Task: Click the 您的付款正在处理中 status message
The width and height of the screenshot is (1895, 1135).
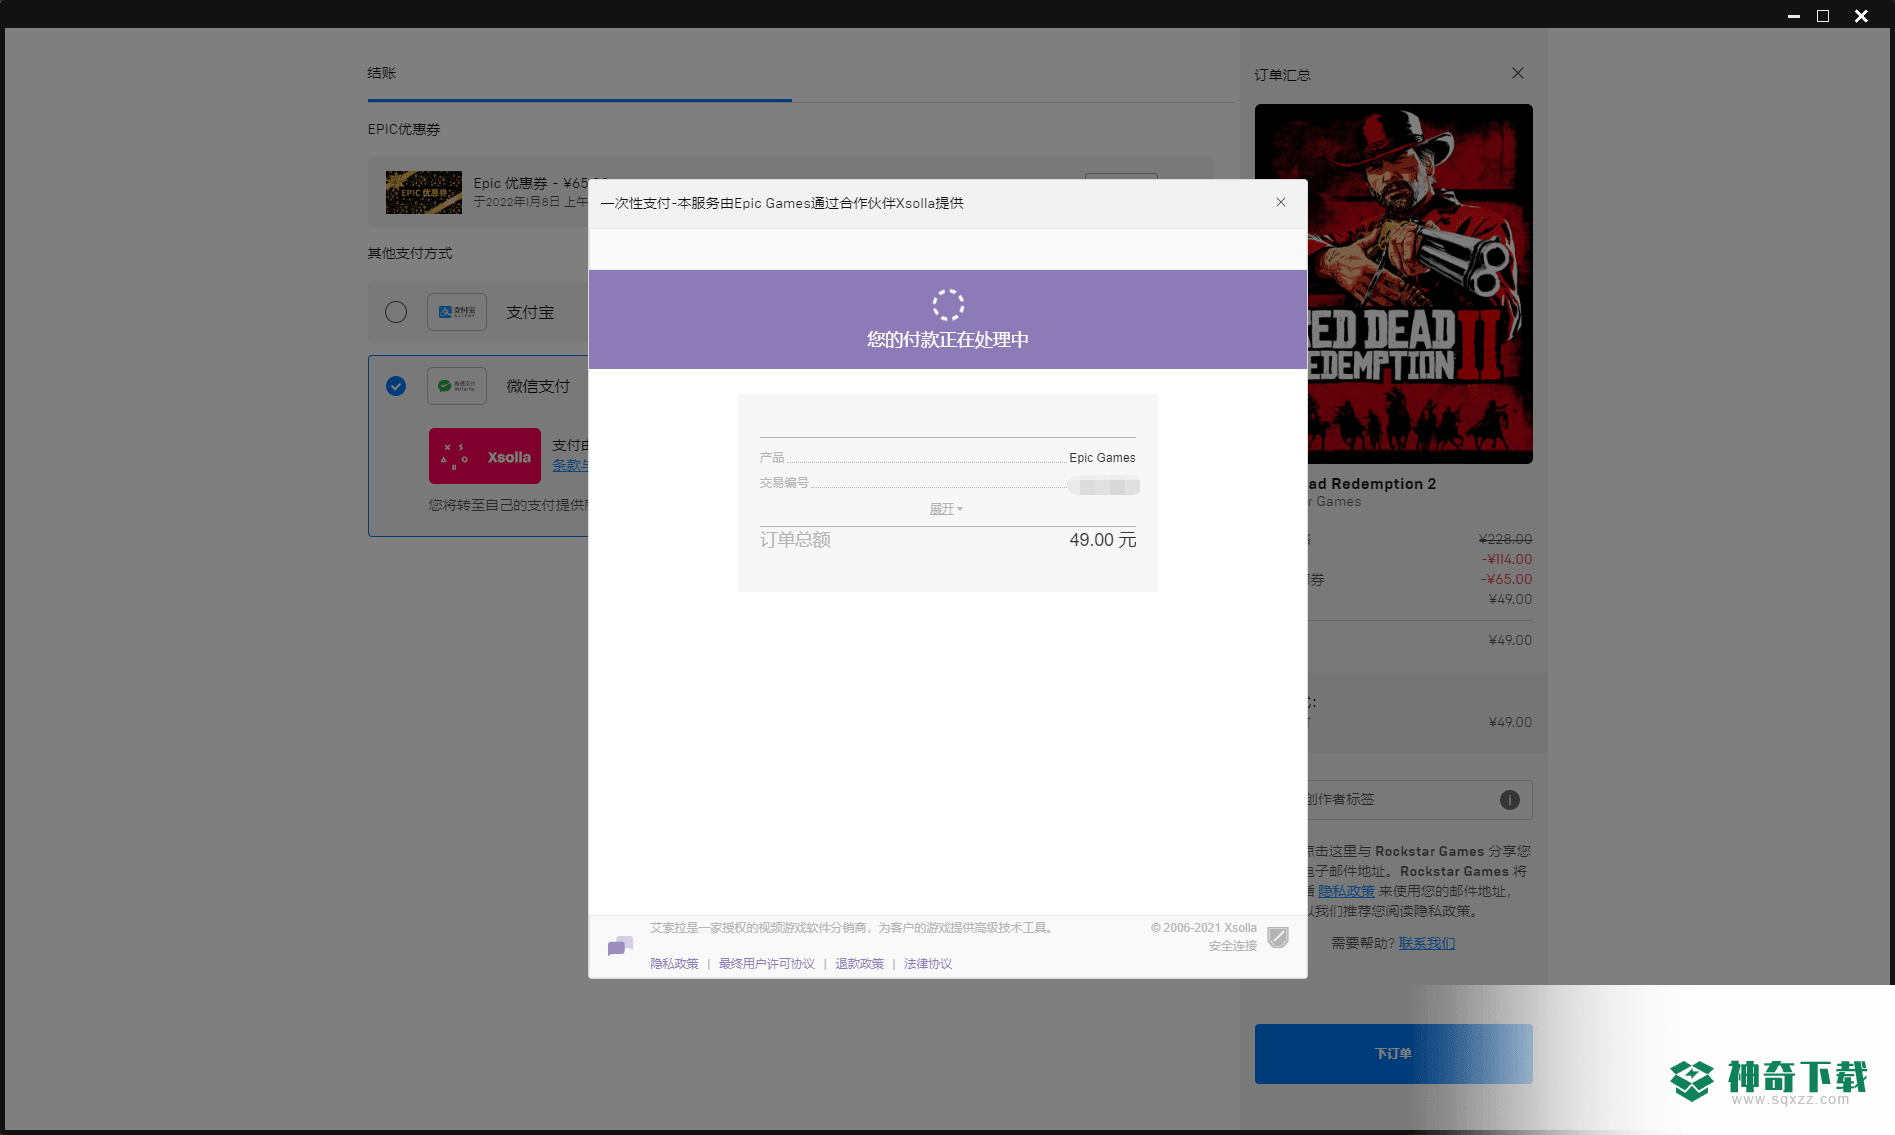Action: [x=948, y=340]
